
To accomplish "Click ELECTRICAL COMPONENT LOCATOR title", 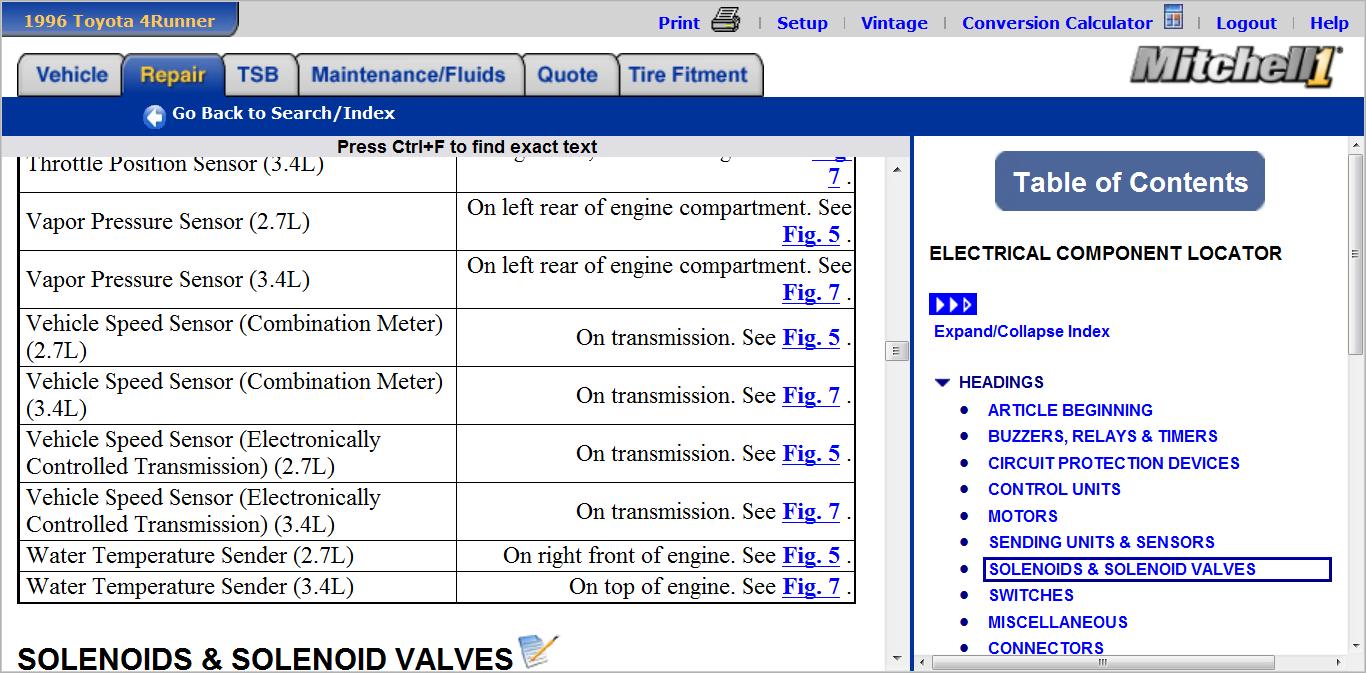I will 1105,254.
